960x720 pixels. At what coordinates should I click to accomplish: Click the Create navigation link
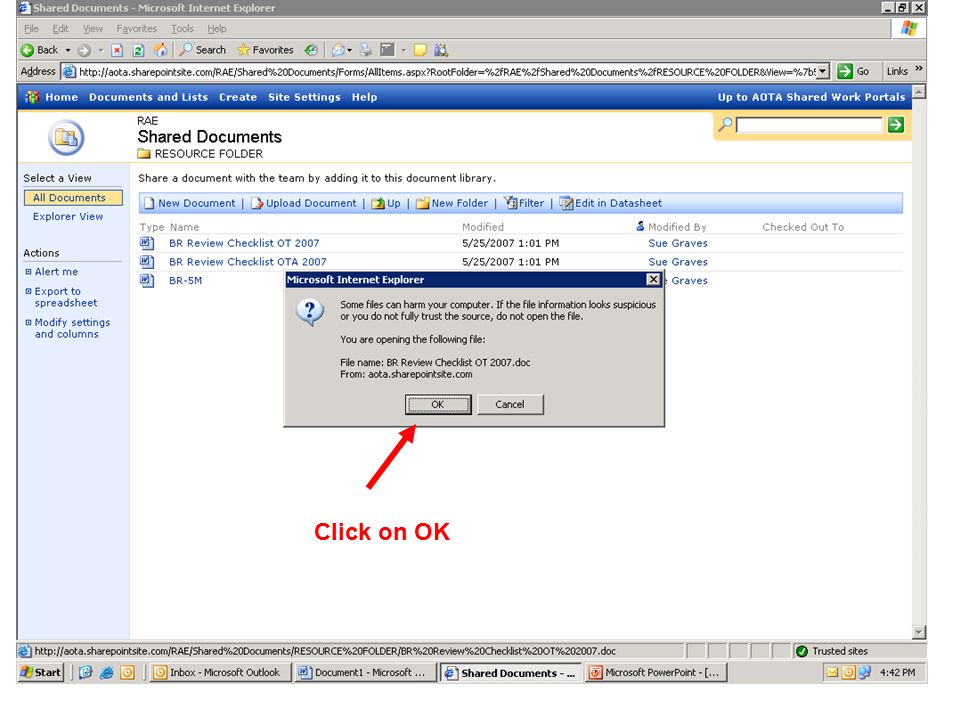tap(238, 97)
